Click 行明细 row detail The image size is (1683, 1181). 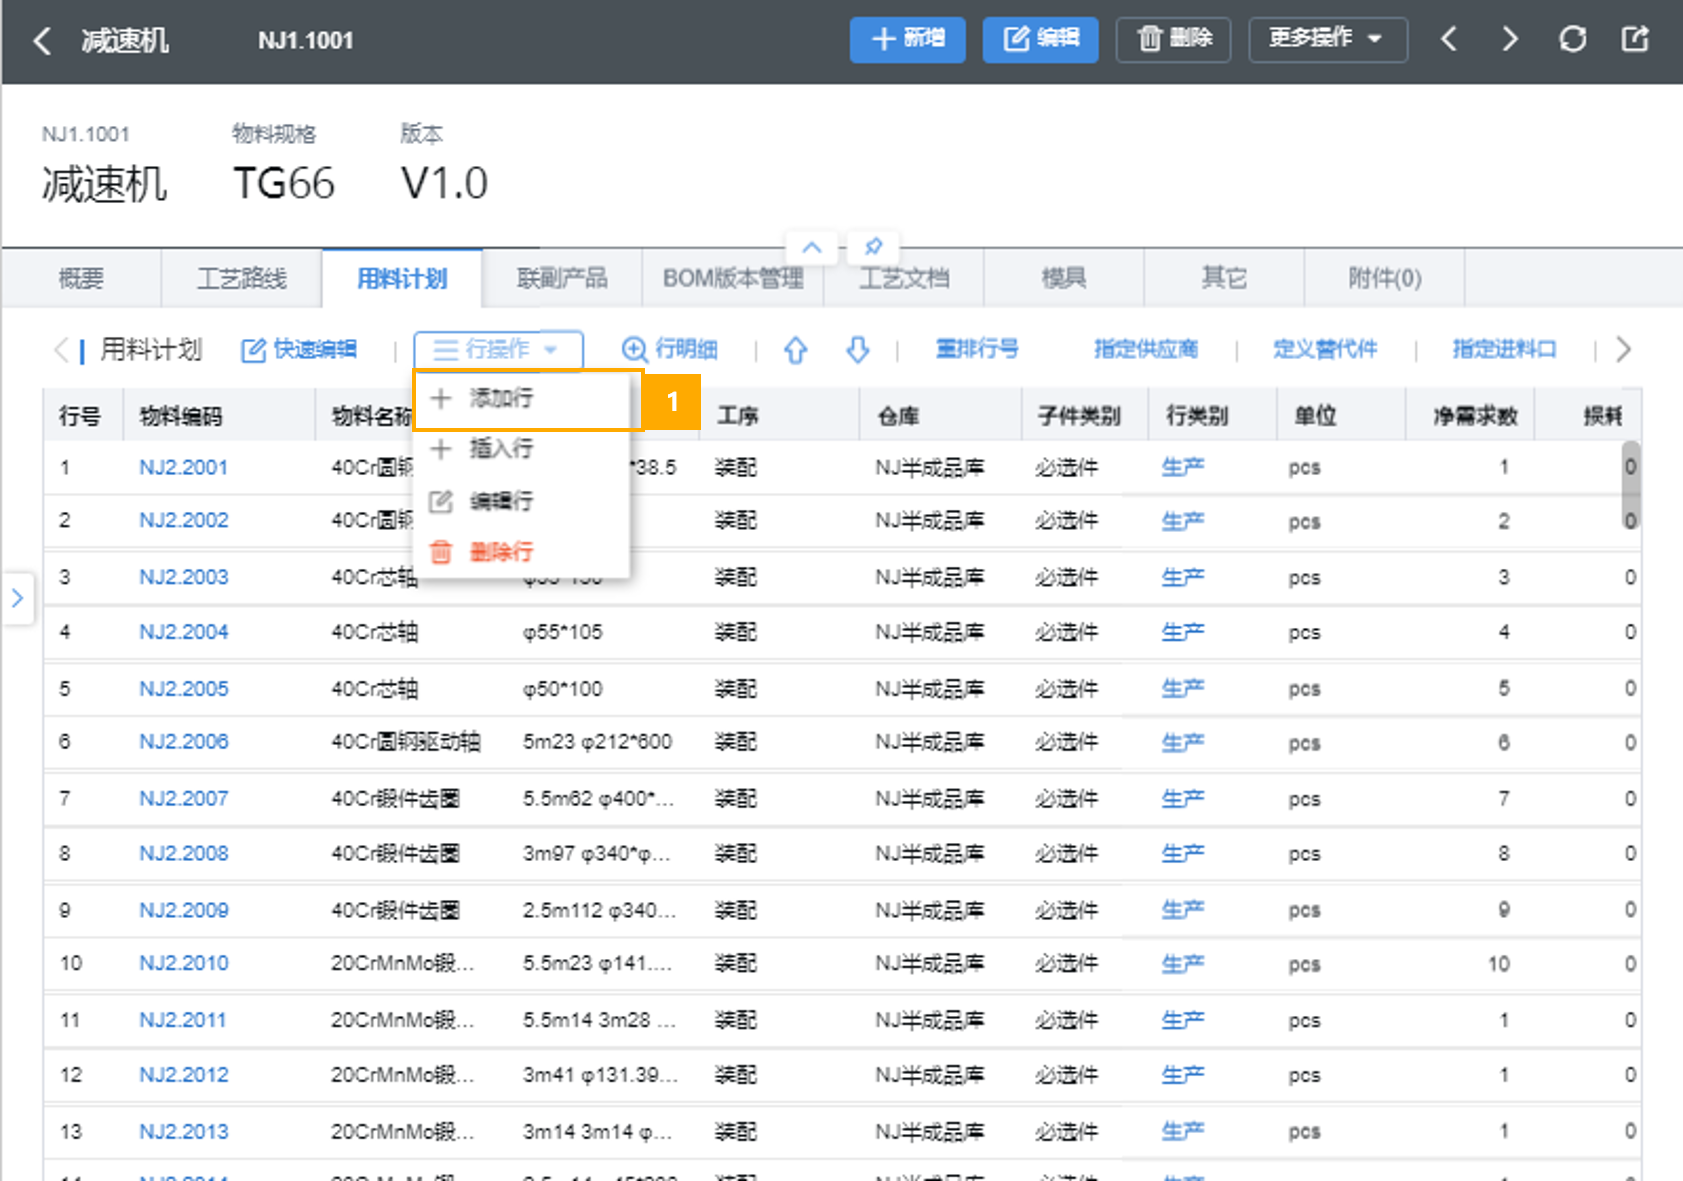click(x=670, y=349)
